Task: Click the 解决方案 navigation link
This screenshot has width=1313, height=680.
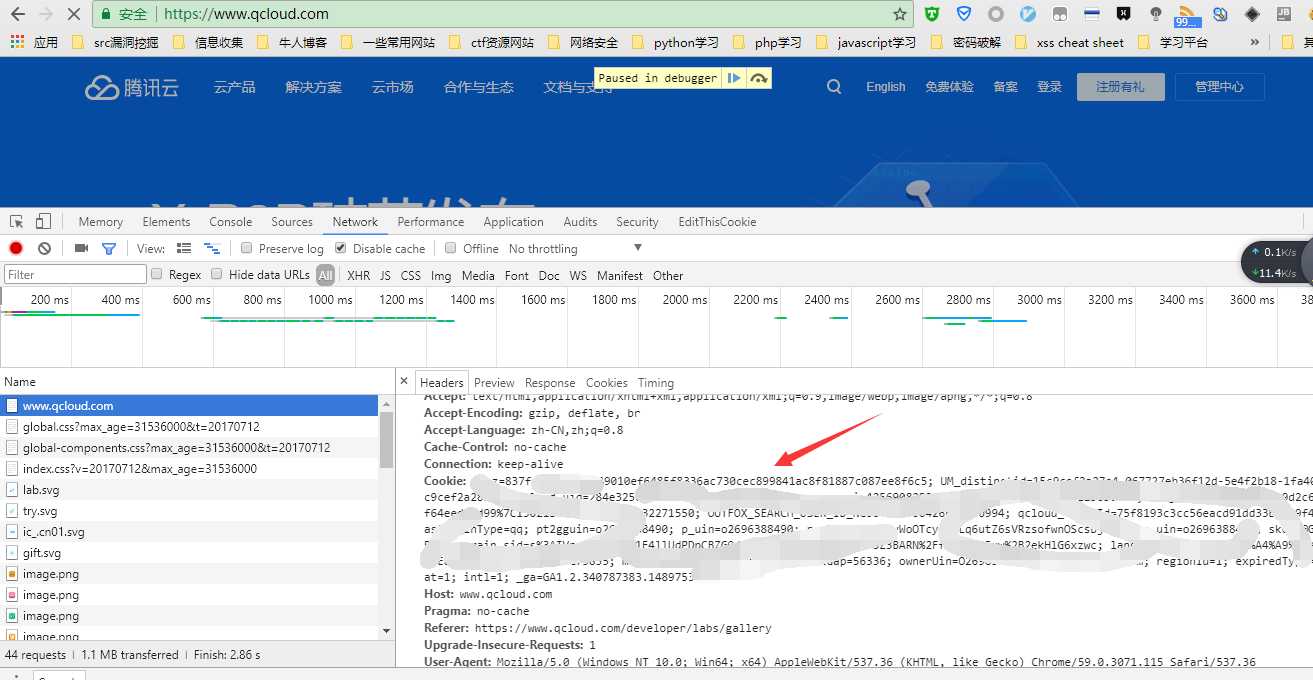Action: (x=313, y=87)
